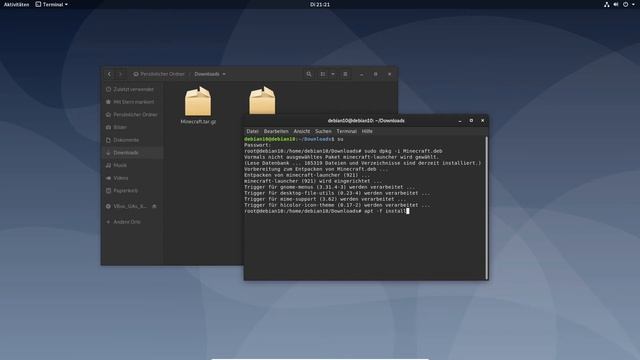
Task: Open the Ansicht menu in Terminal
Action: click(302, 131)
